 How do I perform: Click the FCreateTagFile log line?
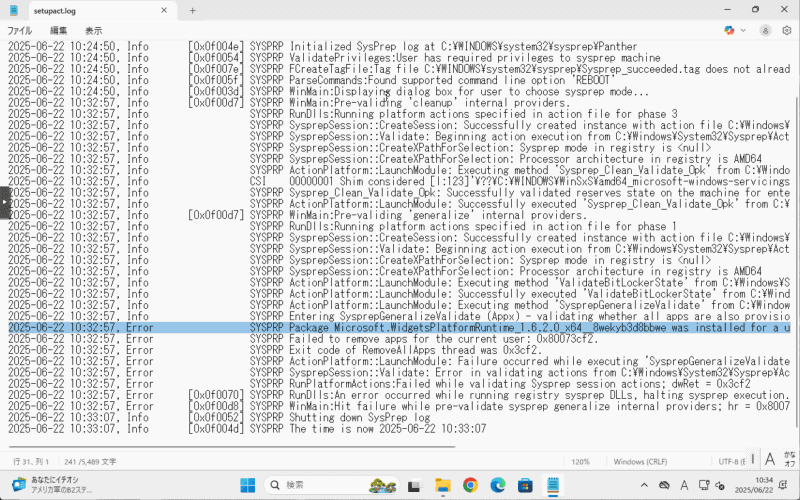pyautogui.click(x=399, y=69)
